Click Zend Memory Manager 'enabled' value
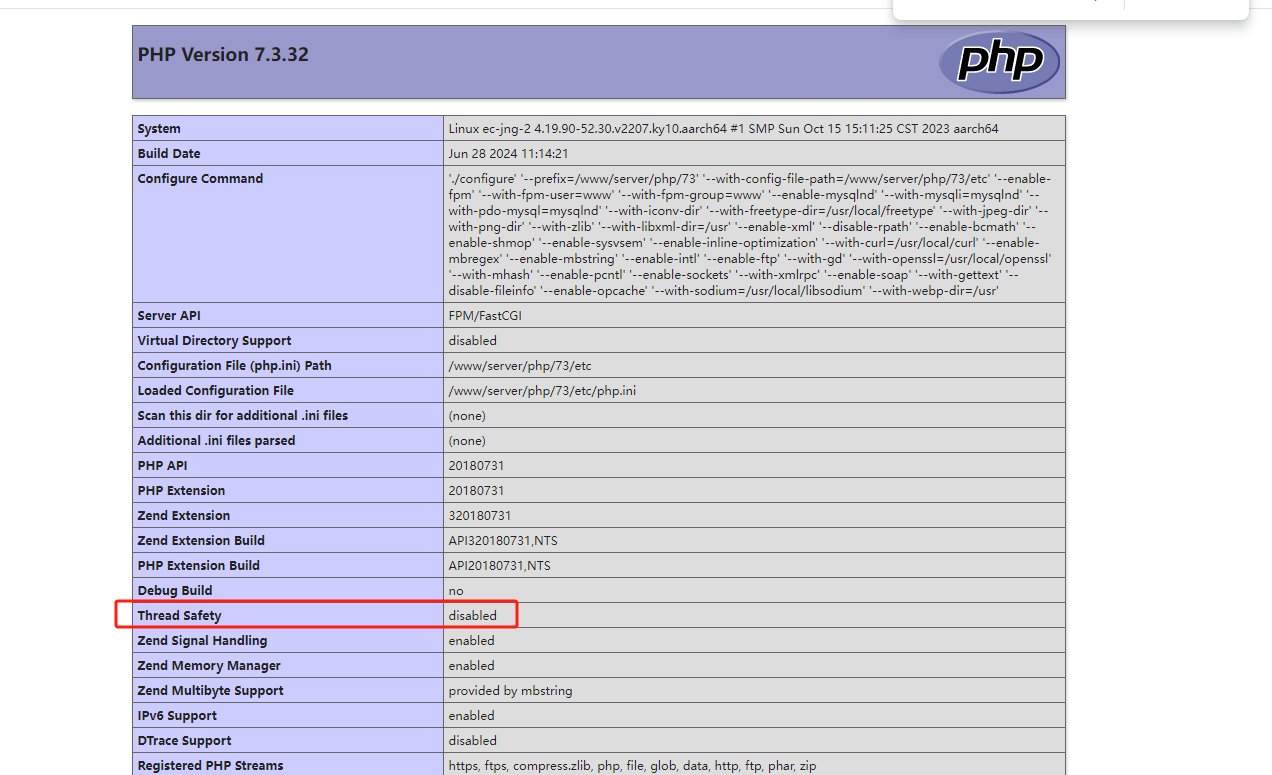The height and width of the screenshot is (775, 1272). point(472,666)
